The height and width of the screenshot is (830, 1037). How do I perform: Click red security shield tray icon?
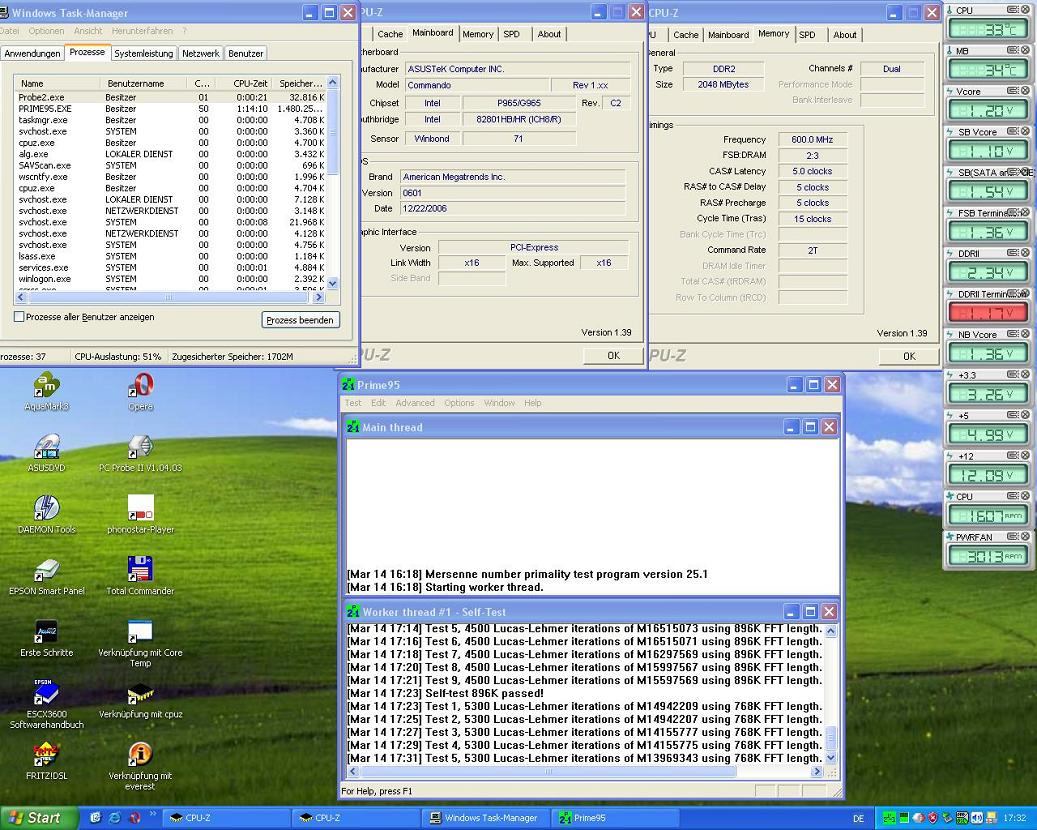point(933,818)
